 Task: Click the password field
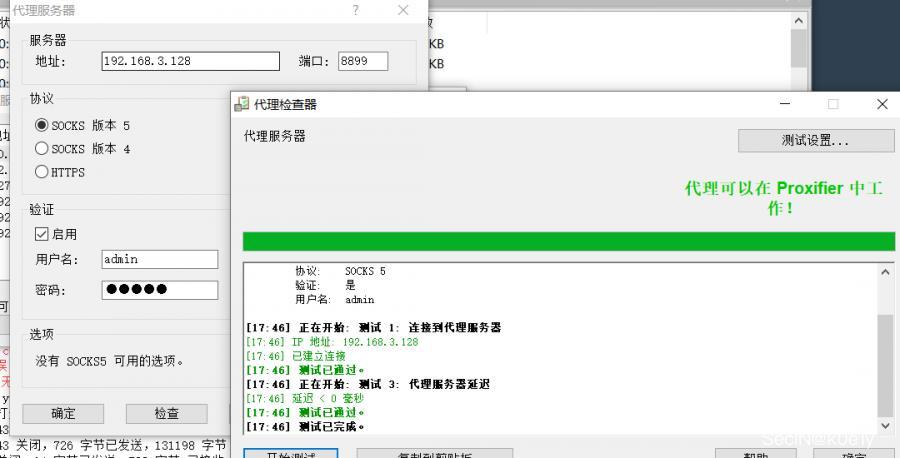point(159,290)
